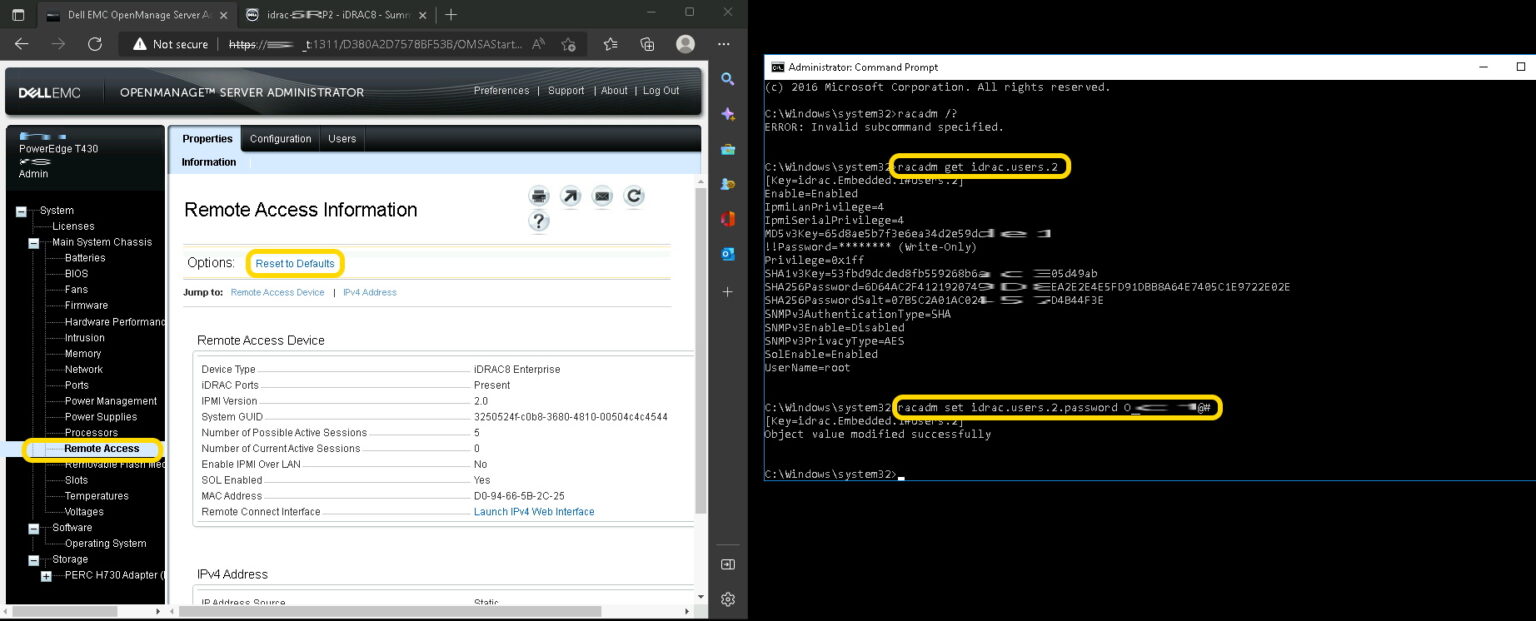This screenshot has height=621, width=1536.
Task: Expand the PERC H730 Adapter node
Action: pyautogui.click(x=46, y=576)
